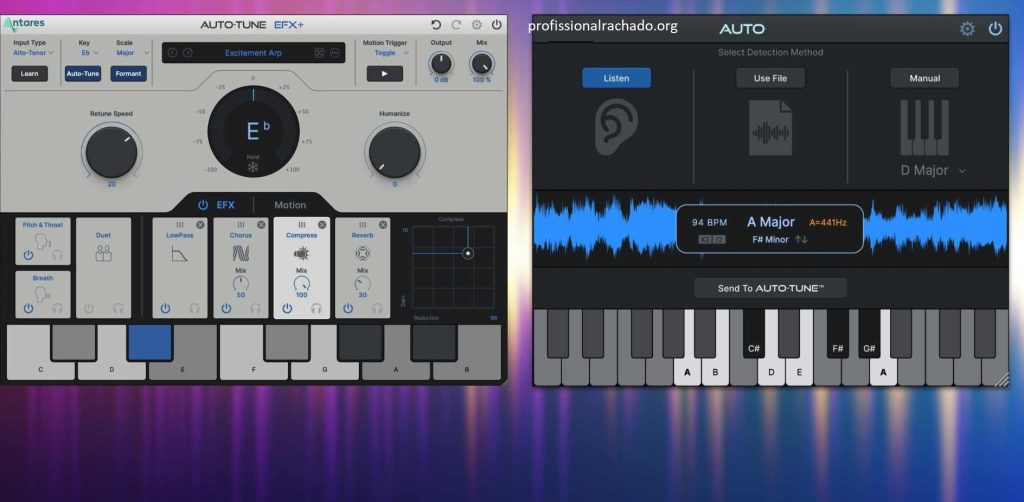Click the Motion Trigger play button
This screenshot has width=1024, height=502.
[x=384, y=74]
